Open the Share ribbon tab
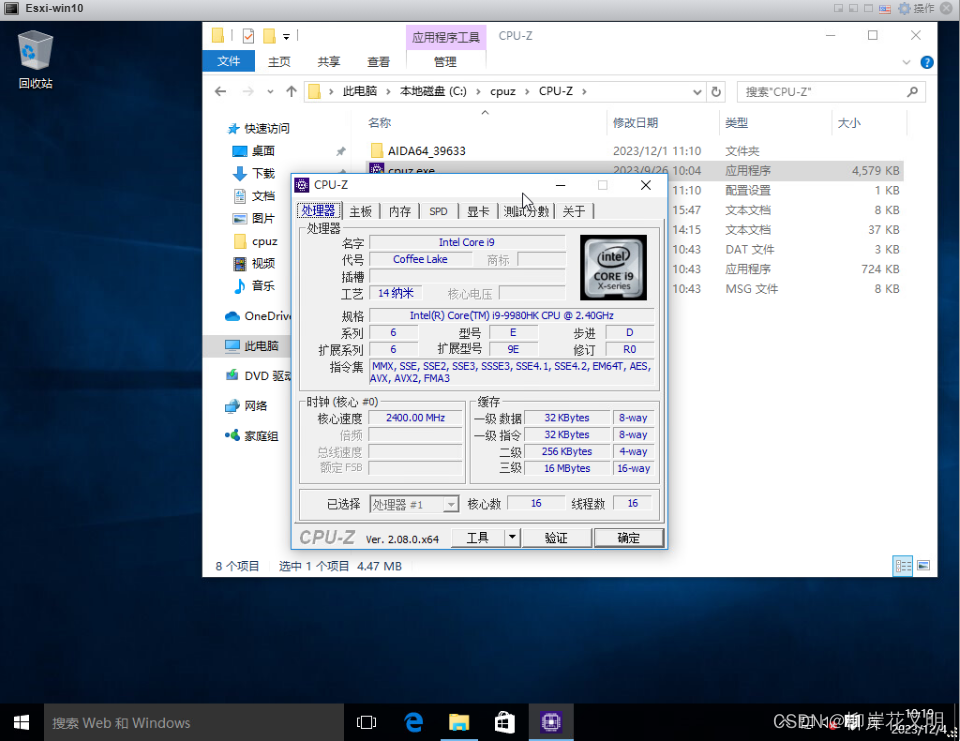The height and width of the screenshot is (741, 960). (329, 62)
